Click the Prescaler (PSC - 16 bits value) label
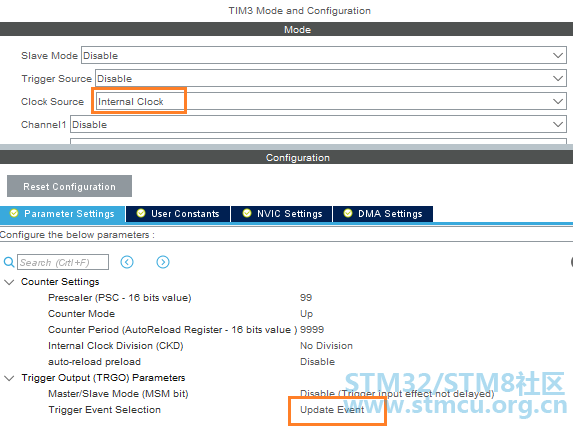This screenshot has width=576, height=428. pyautogui.click(x=120, y=298)
